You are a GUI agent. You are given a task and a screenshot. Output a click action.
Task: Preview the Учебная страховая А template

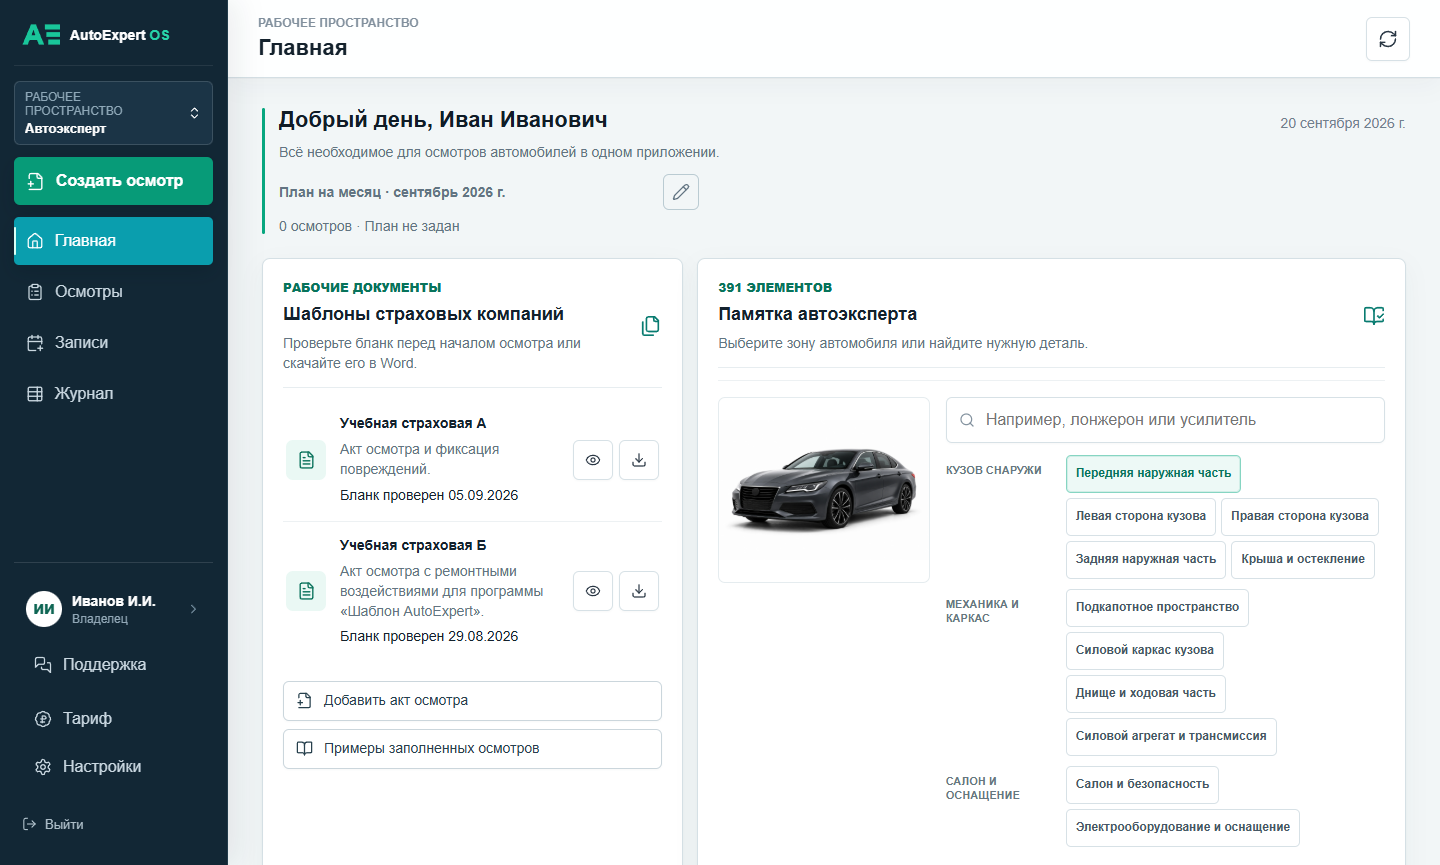[593, 460]
